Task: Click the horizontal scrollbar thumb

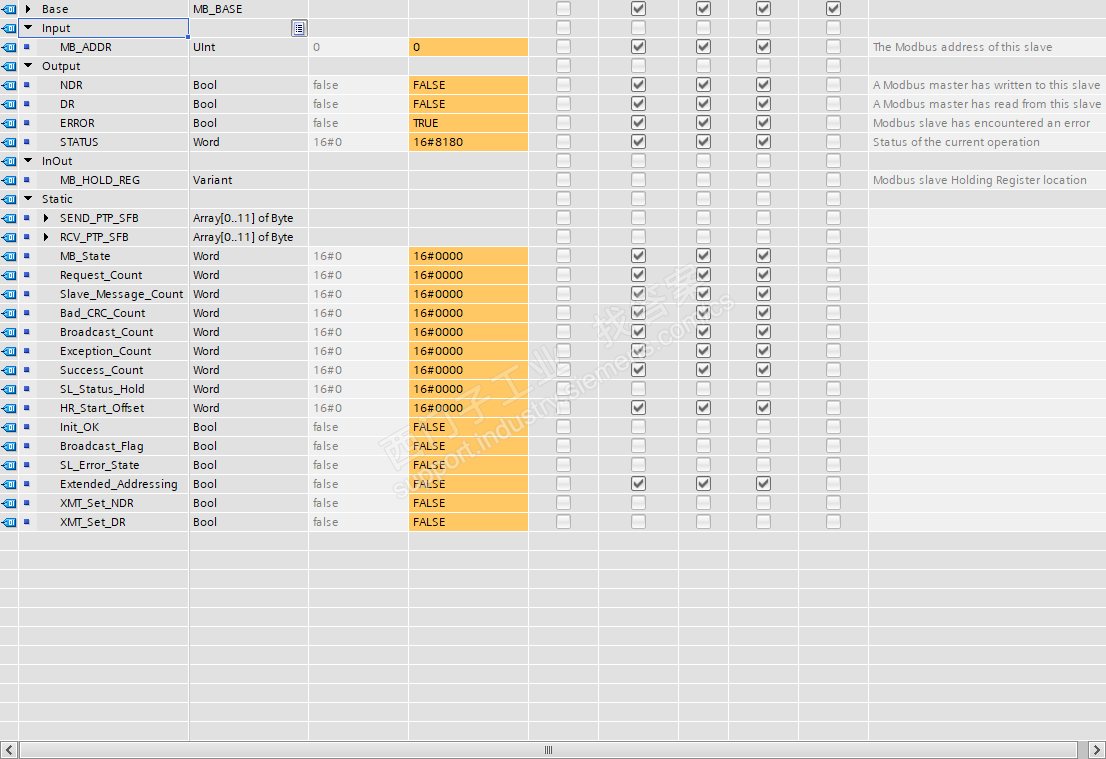Action: coord(548,750)
